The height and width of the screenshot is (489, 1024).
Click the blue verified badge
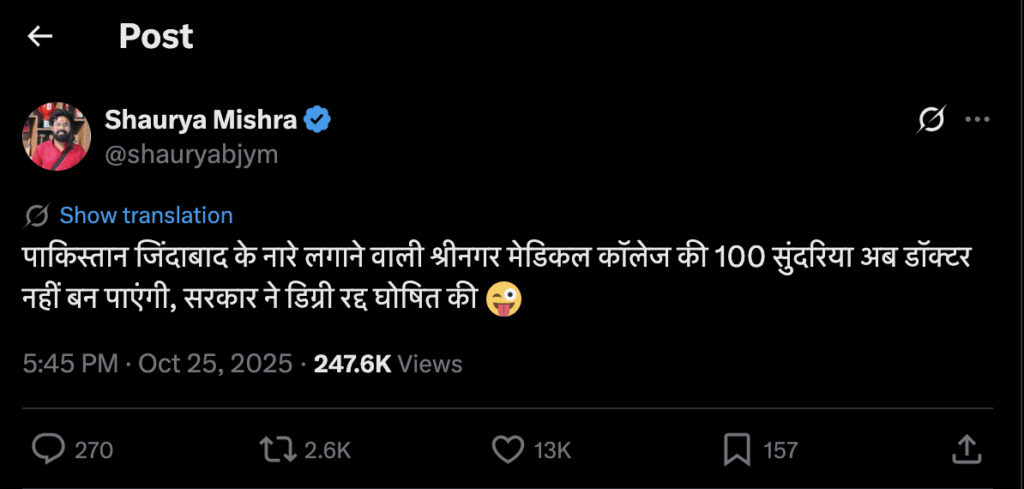[318, 121]
